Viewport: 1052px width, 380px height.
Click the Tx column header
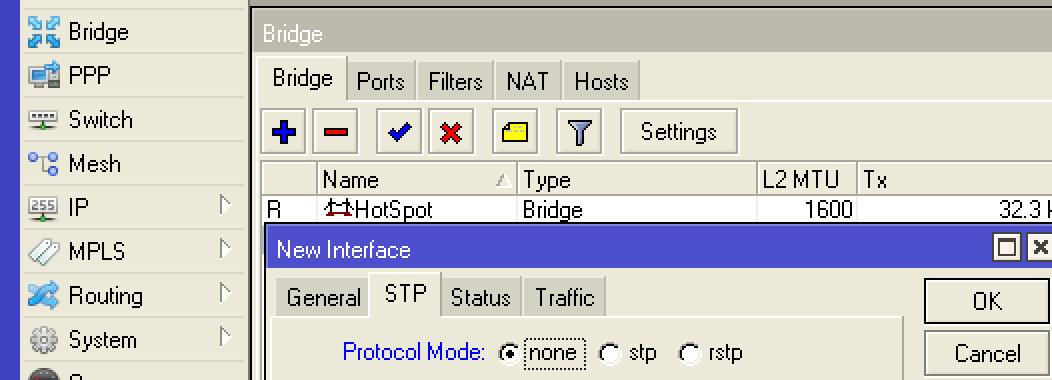click(x=955, y=179)
